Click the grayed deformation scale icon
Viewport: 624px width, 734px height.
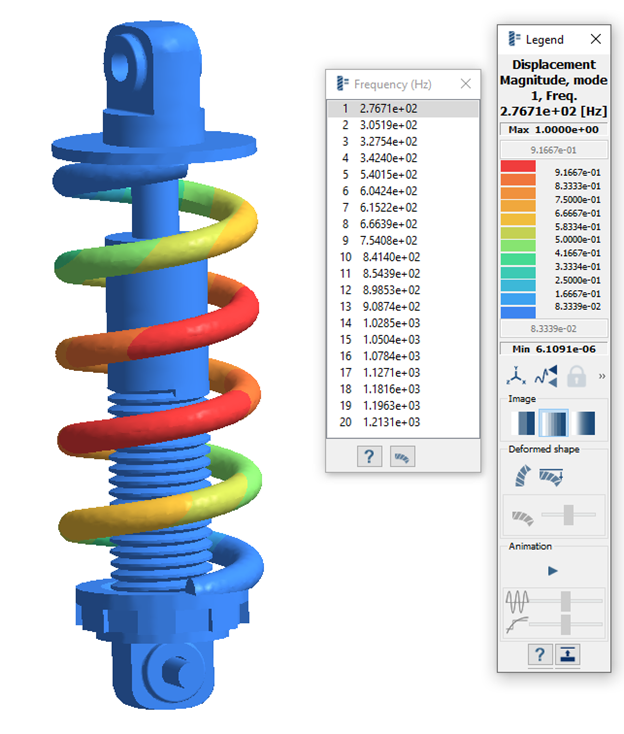[522, 518]
